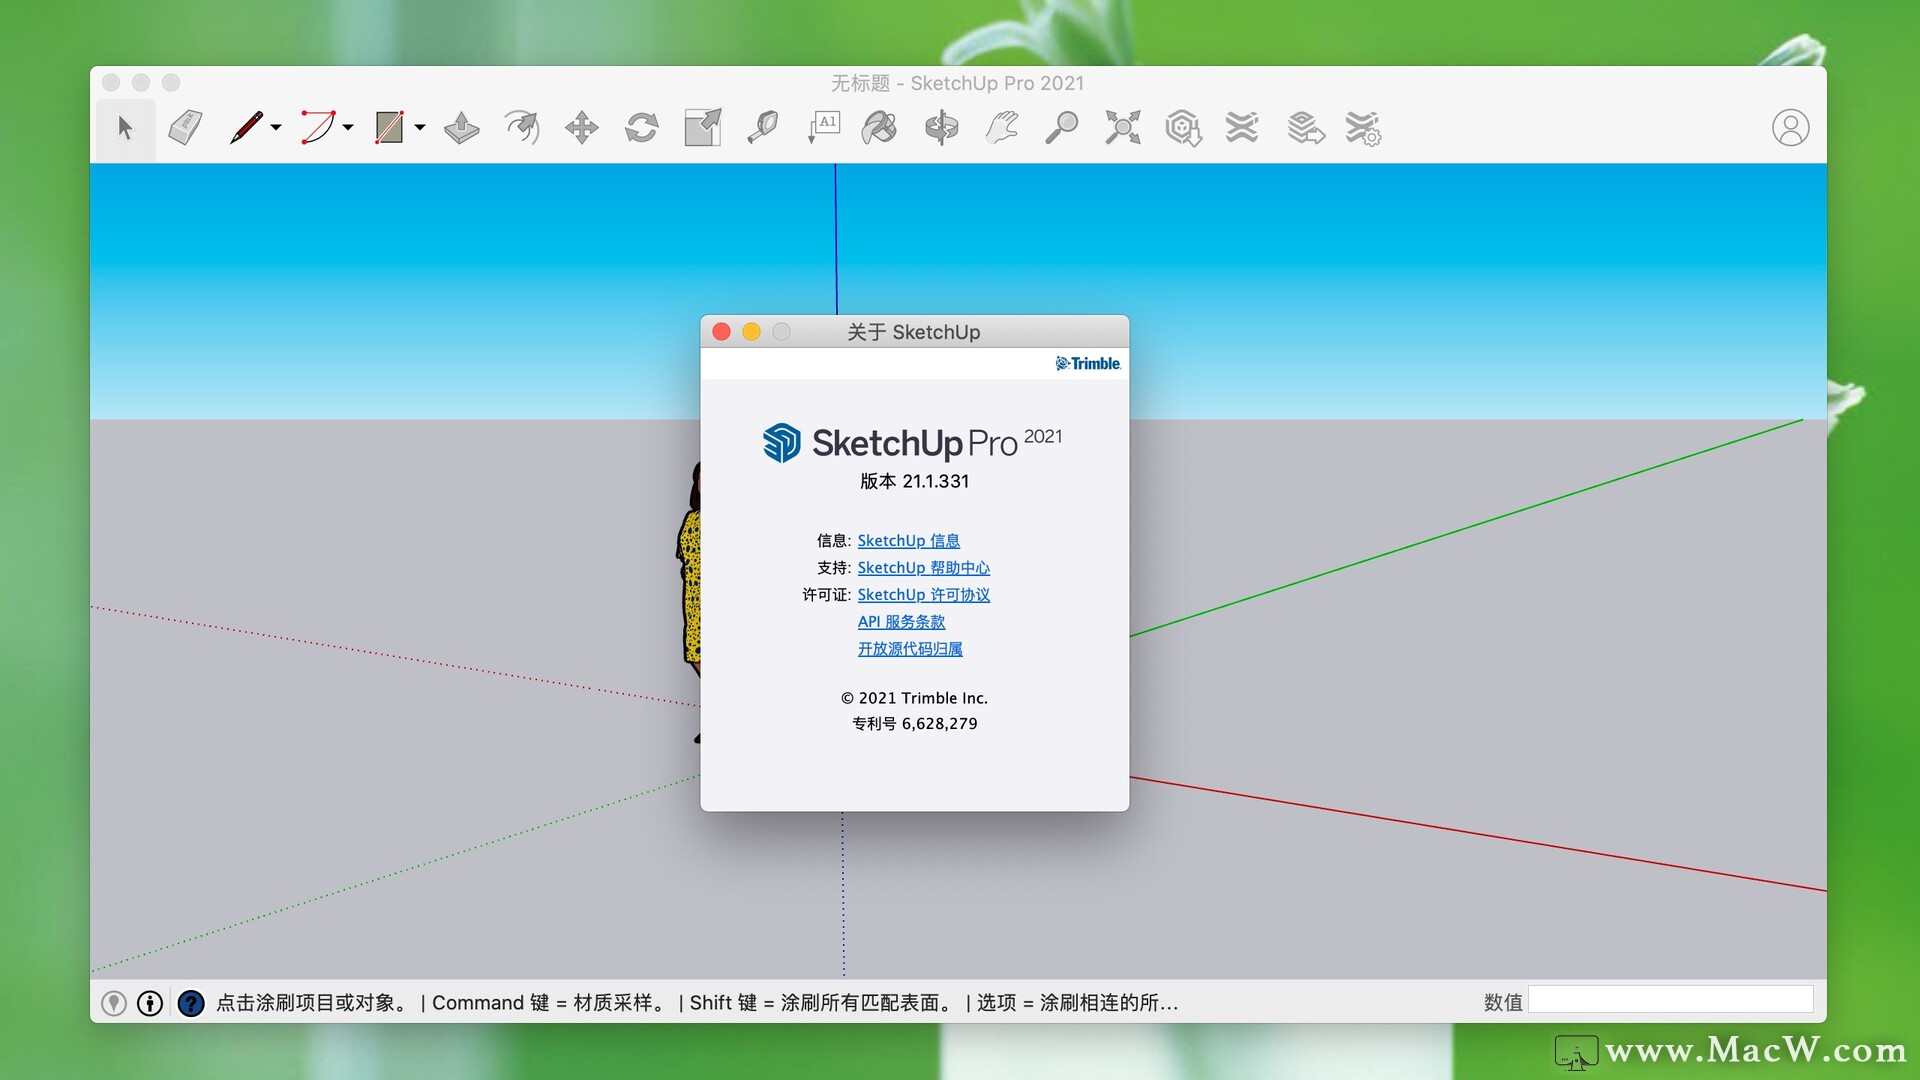1920x1080 pixels.
Task: Select the Arc tool
Action: tap(318, 128)
